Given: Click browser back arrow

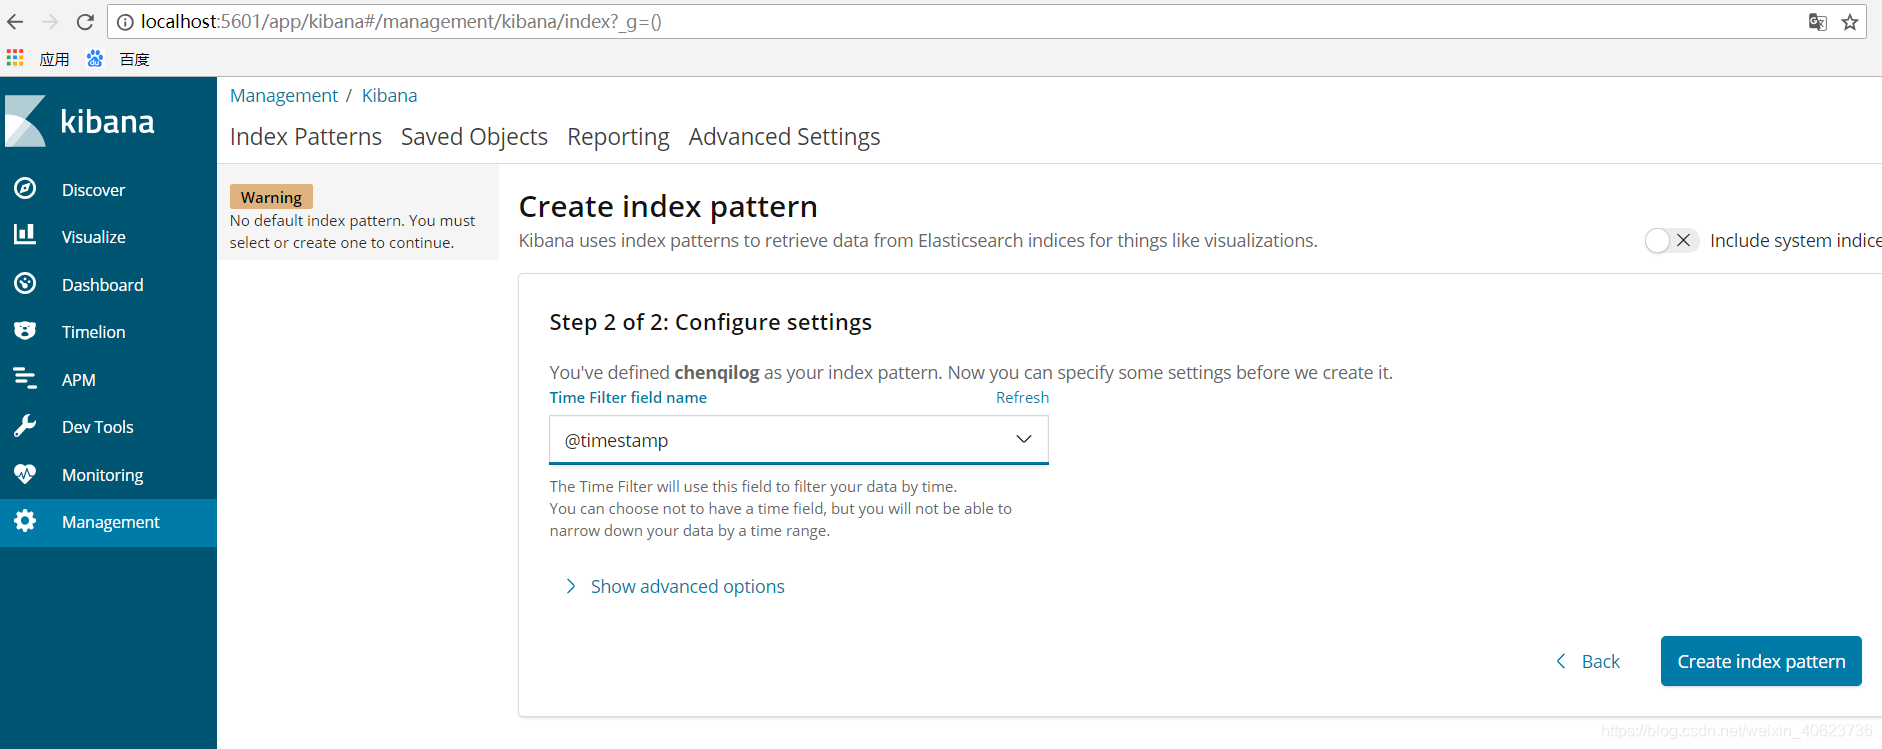Looking at the screenshot, I should click(x=15, y=22).
